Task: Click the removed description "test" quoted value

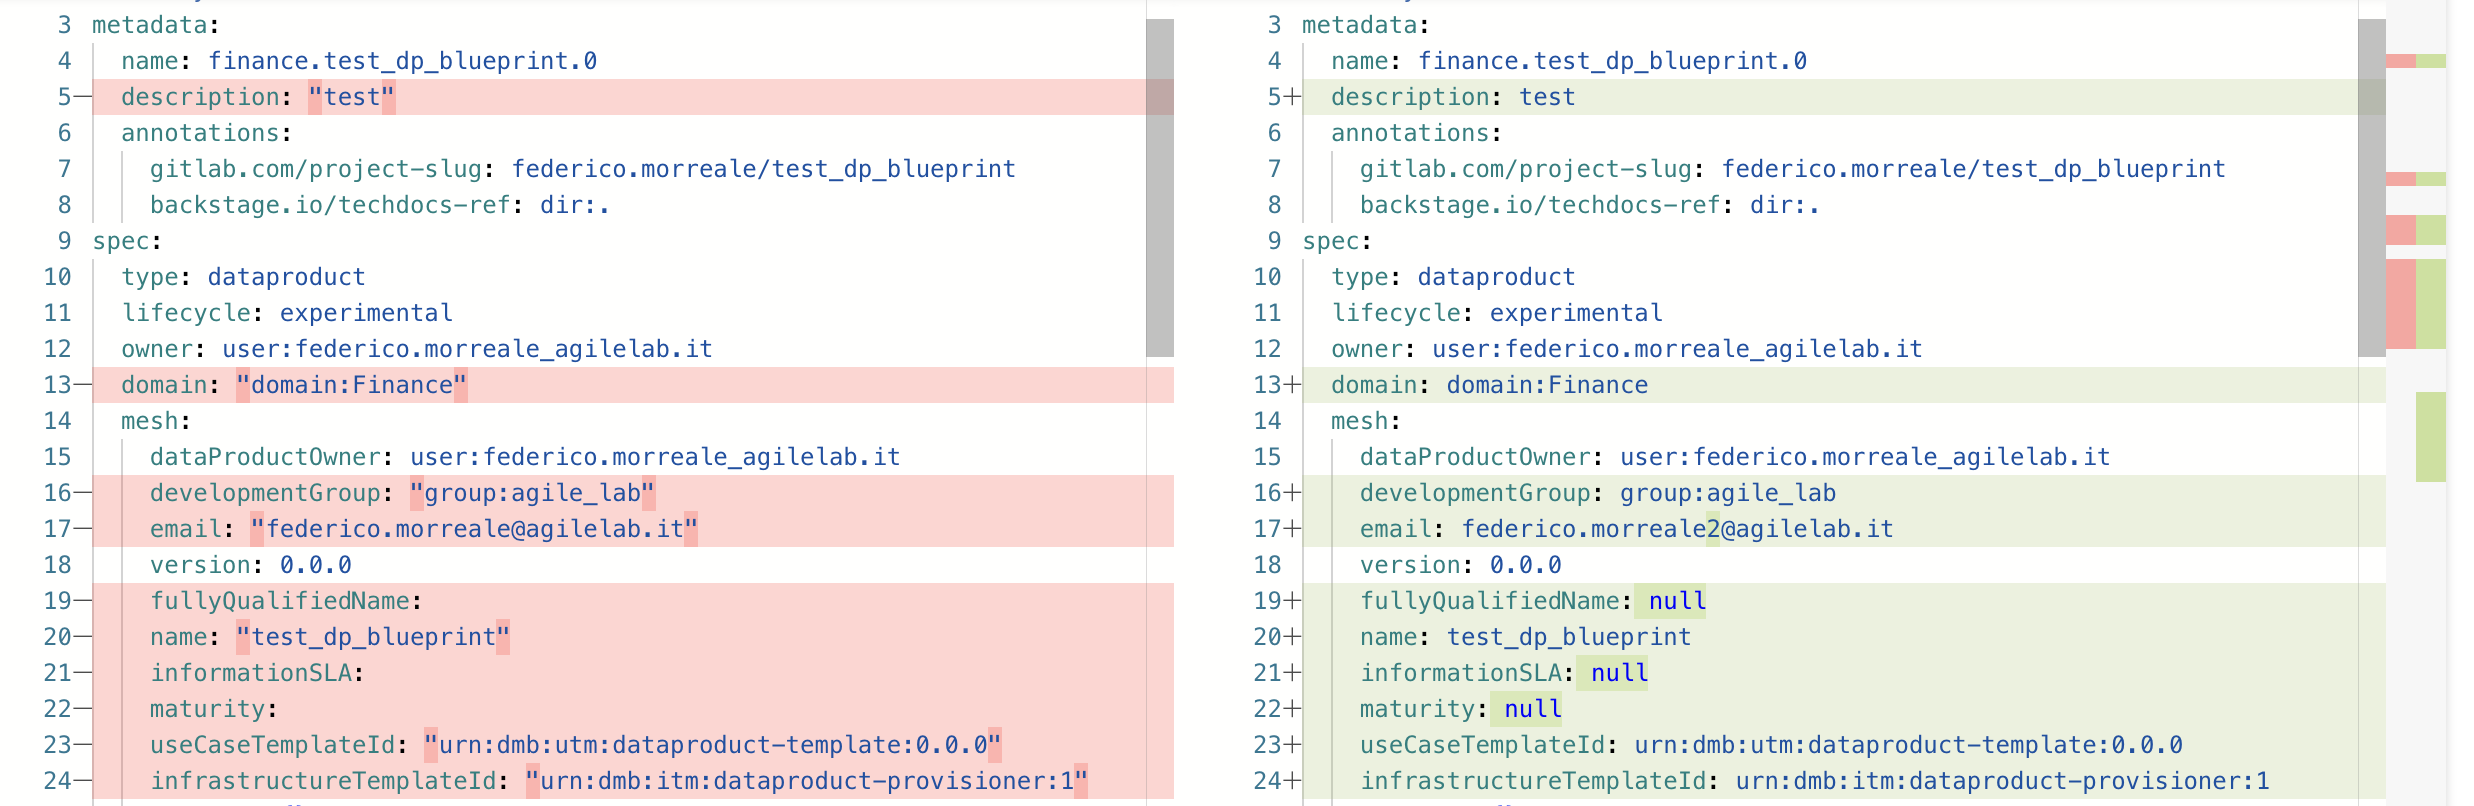Action: pos(352,97)
